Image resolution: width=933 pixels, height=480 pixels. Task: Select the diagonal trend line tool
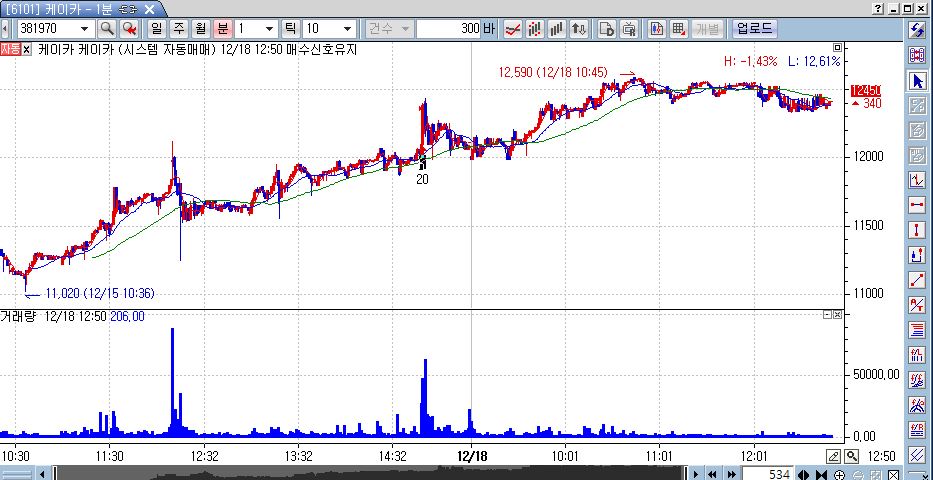(917, 280)
